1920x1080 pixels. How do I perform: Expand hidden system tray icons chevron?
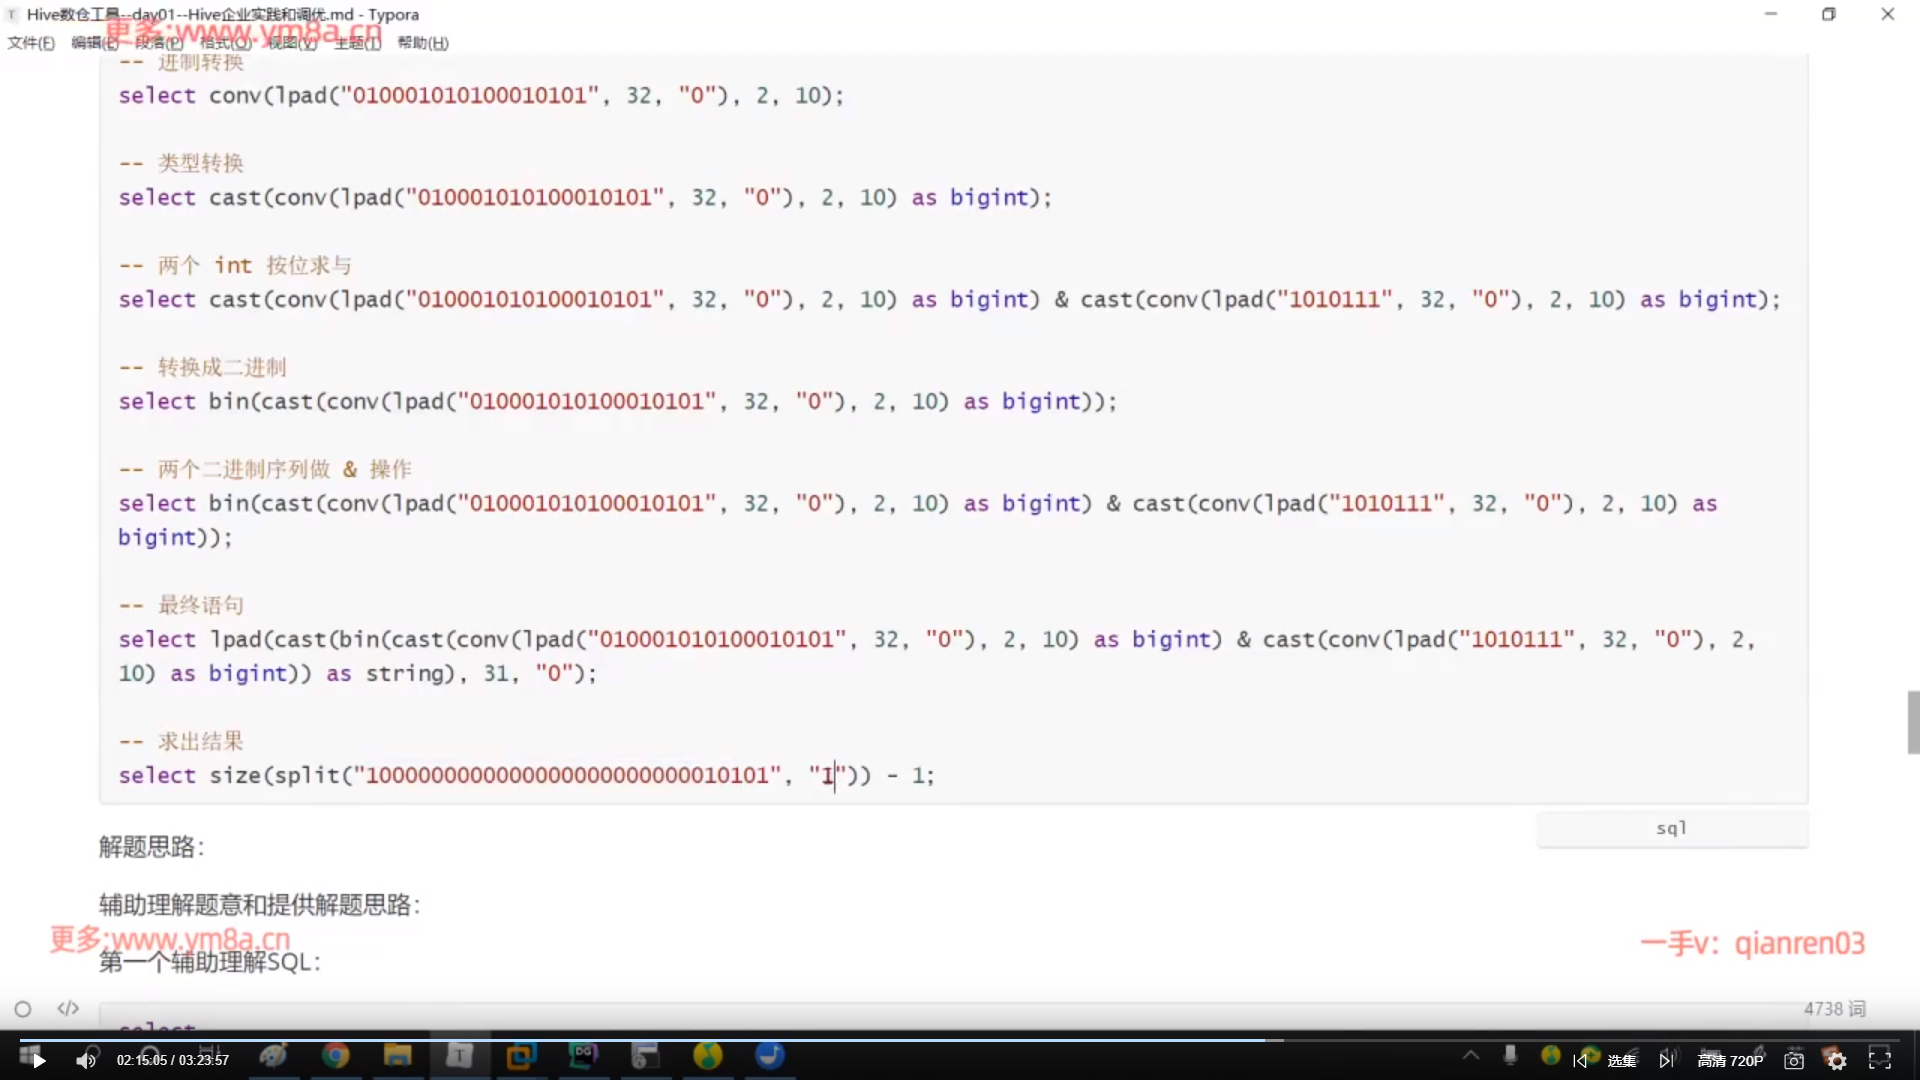coord(1470,1055)
